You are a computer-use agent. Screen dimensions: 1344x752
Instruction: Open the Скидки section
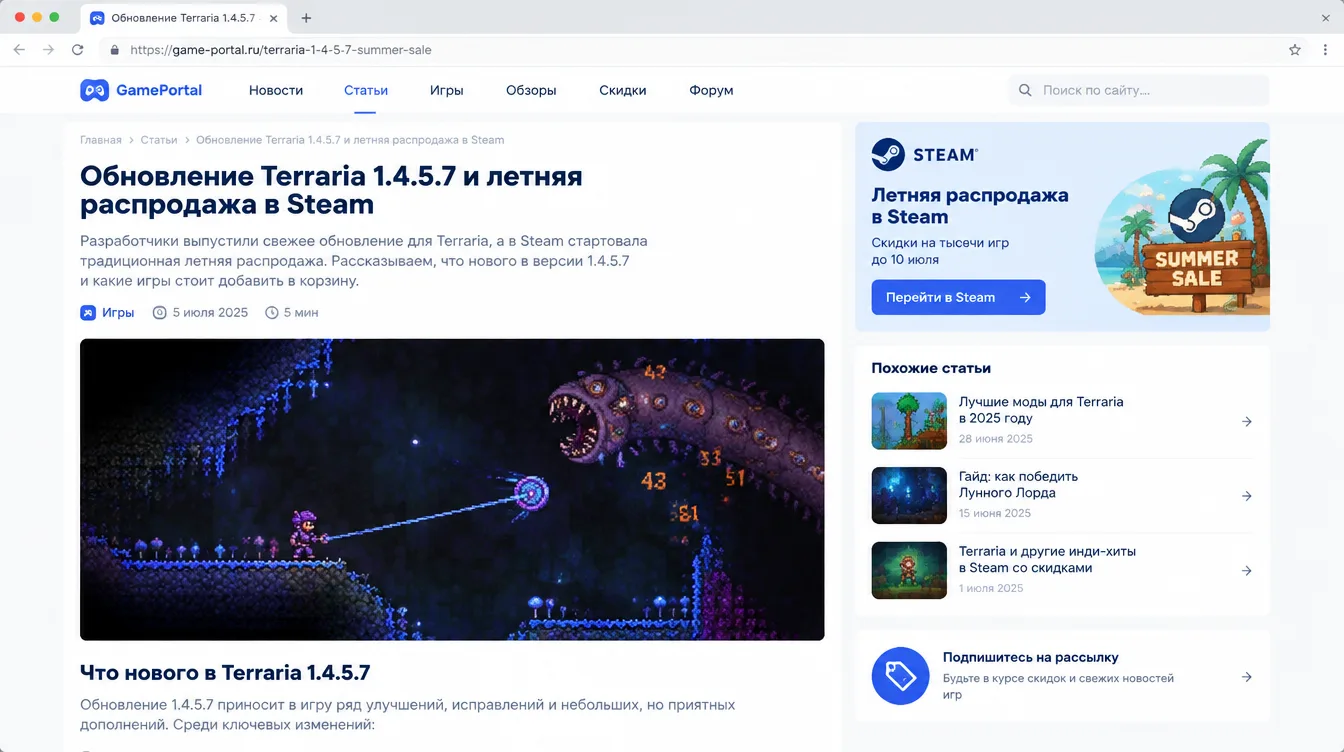(623, 90)
